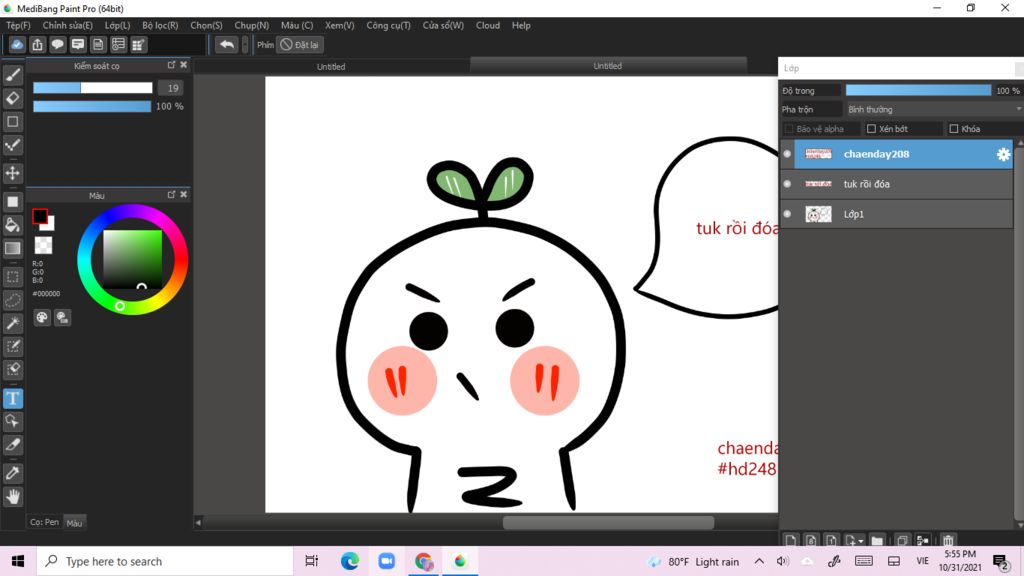The image size is (1024, 576).
Task: Adjust the brush opacity slider
Action: tap(92, 106)
